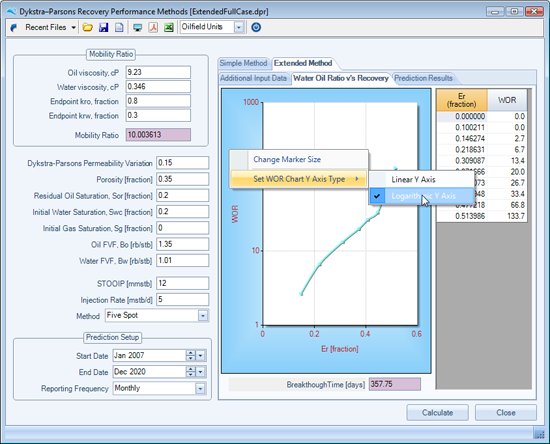Switch to the Simple Method tab
The width and height of the screenshot is (550, 444).
coord(243,63)
